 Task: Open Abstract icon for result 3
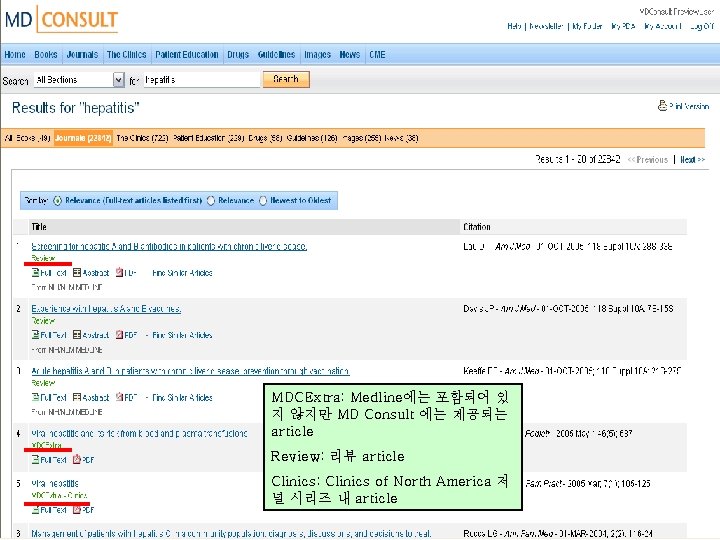[x=77, y=397]
